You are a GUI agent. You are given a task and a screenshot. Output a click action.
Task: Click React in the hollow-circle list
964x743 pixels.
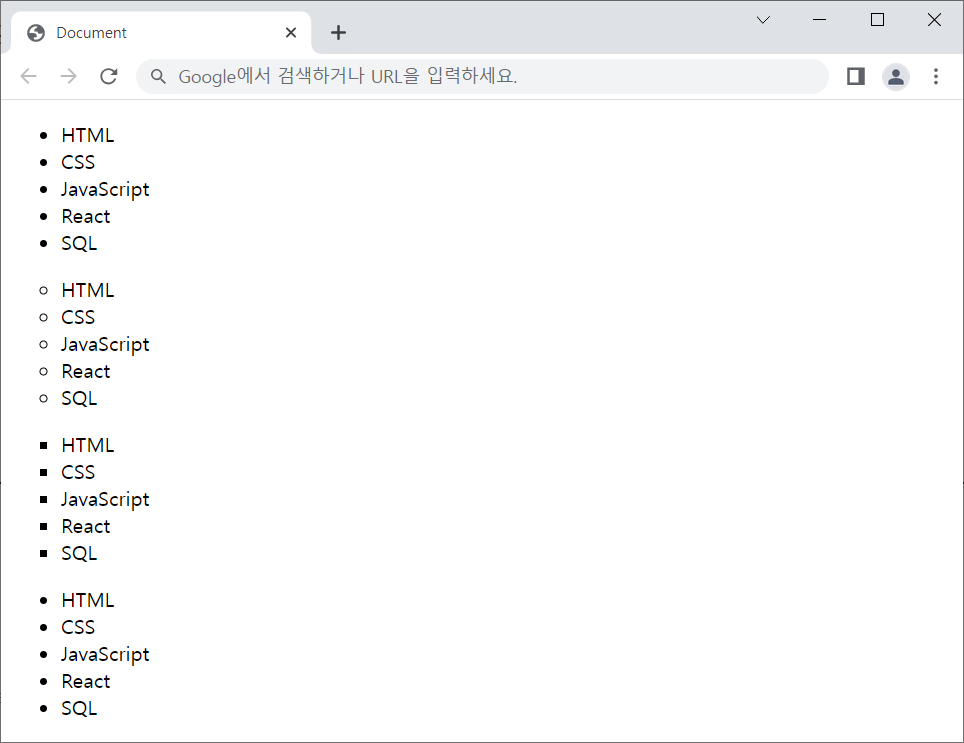pos(85,371)
